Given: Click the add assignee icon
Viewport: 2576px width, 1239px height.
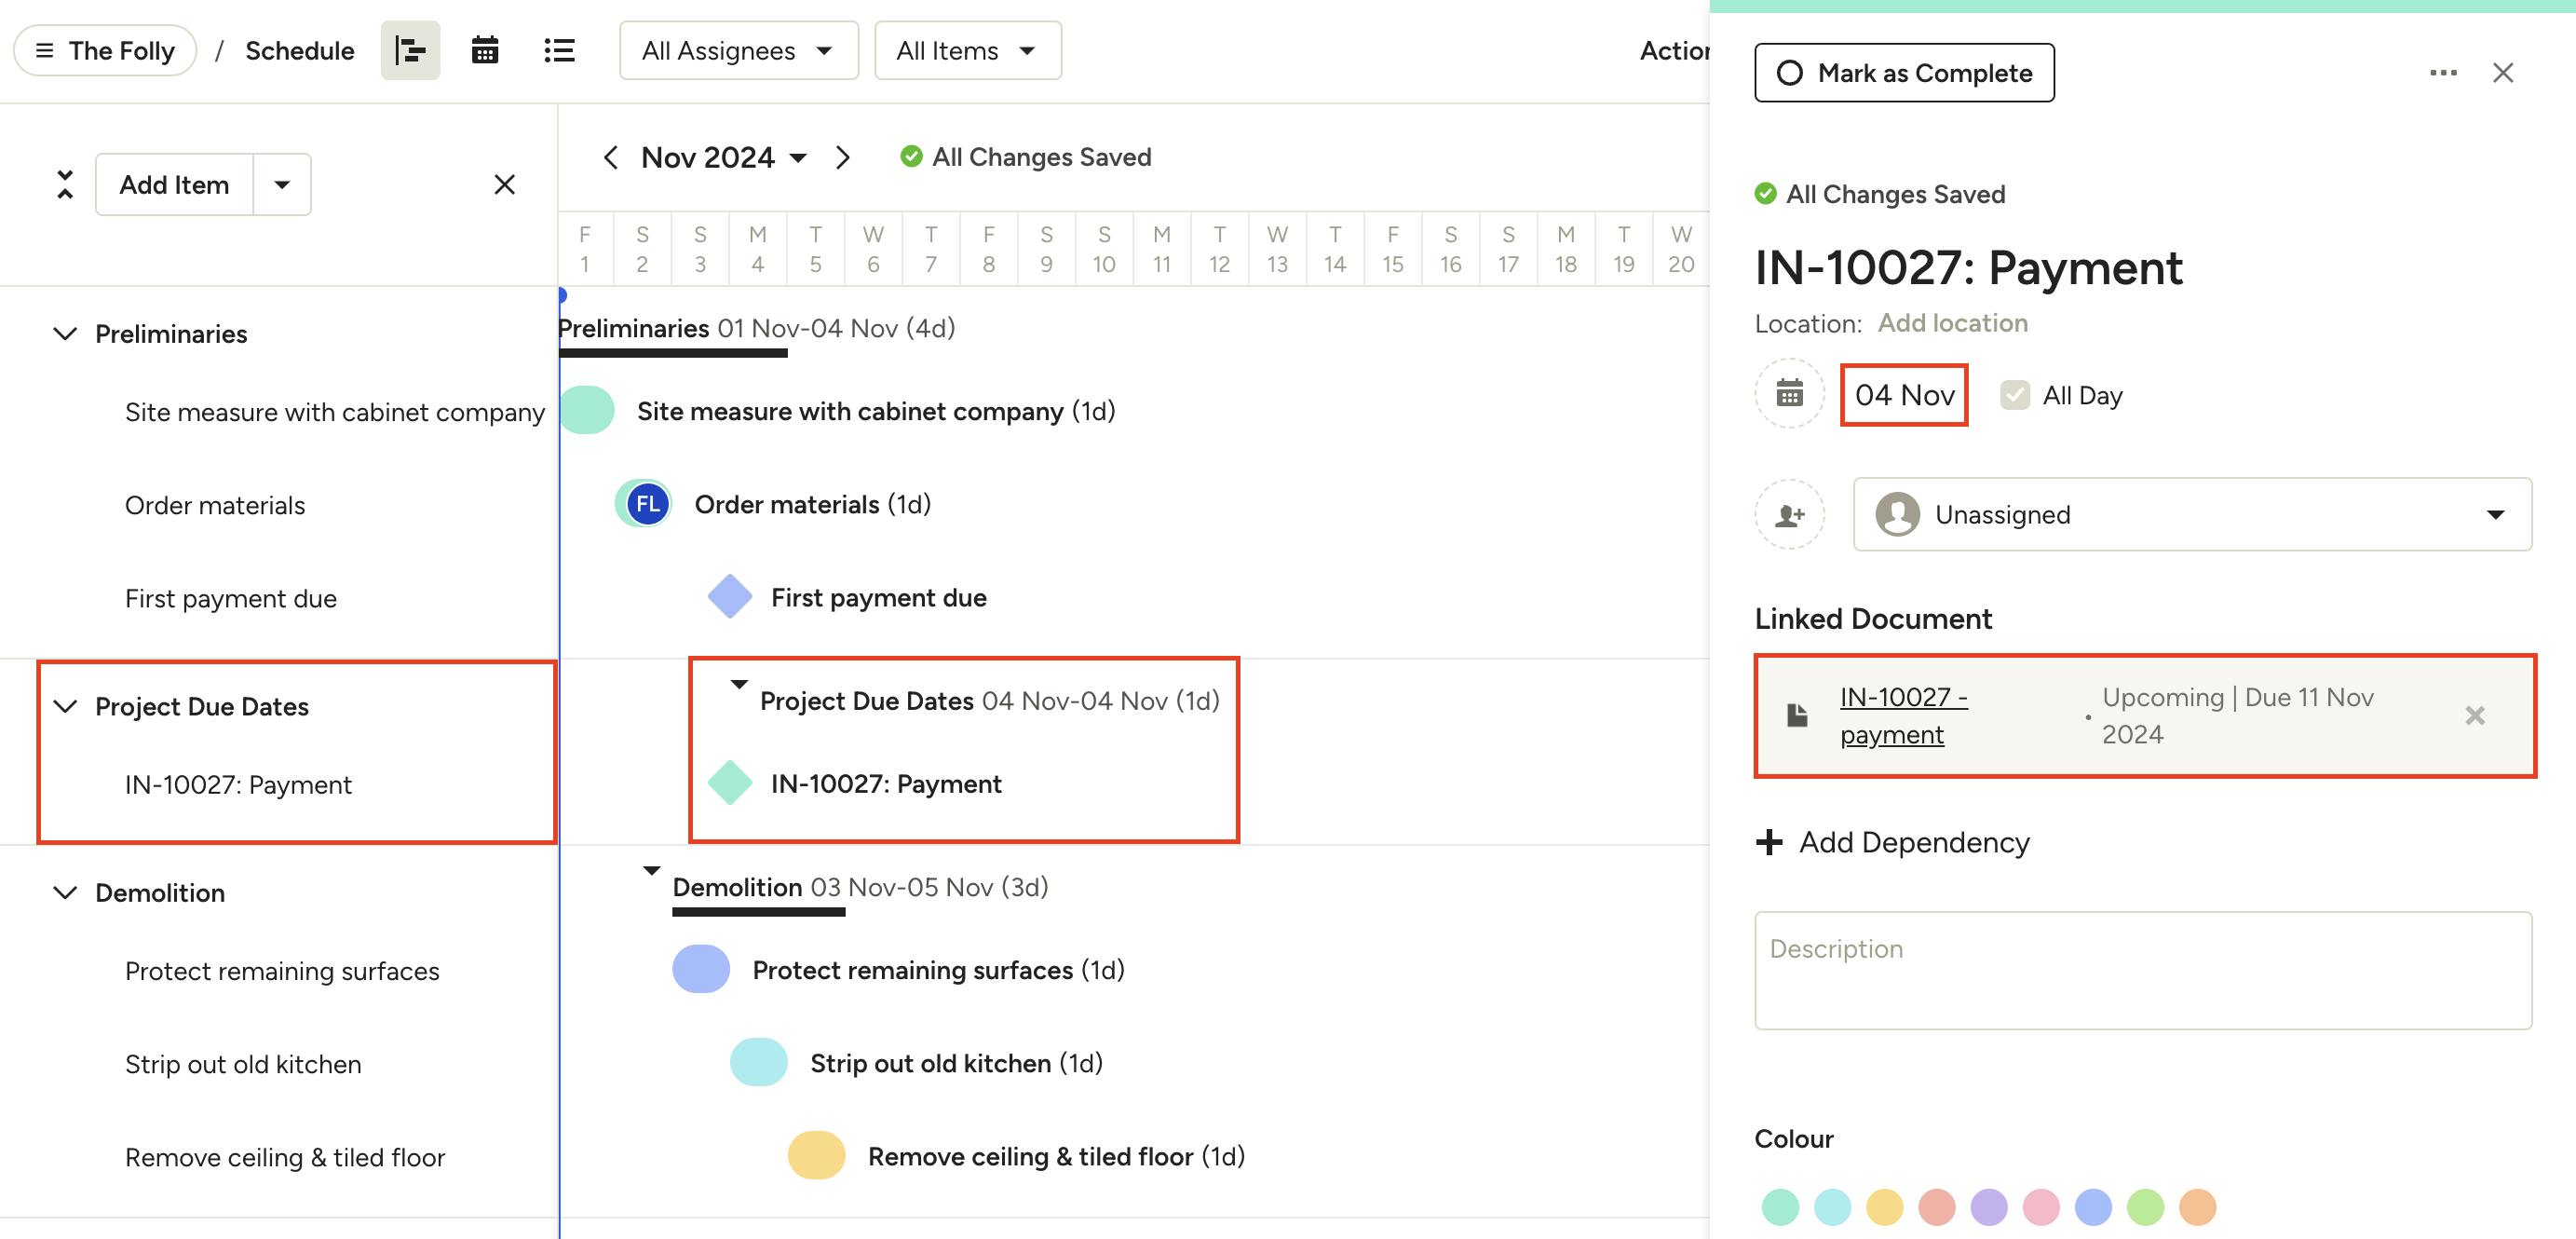Looking at the screenshot, I should 1789,515.
